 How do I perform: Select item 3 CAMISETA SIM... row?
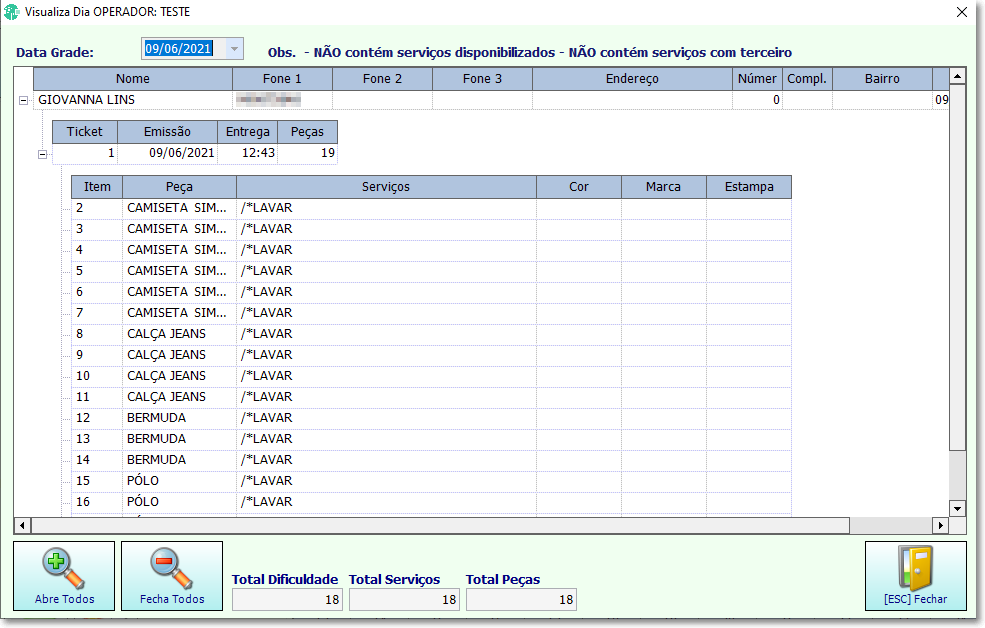[x=431, y=229]
